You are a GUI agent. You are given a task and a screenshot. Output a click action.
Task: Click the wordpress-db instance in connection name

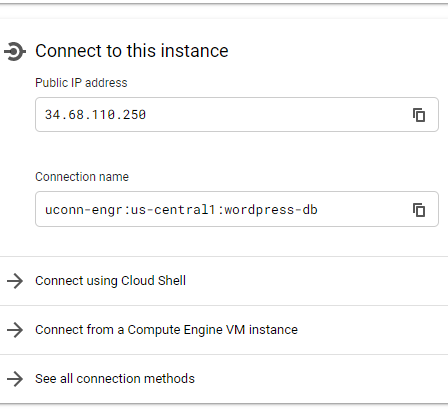[271, 210]
